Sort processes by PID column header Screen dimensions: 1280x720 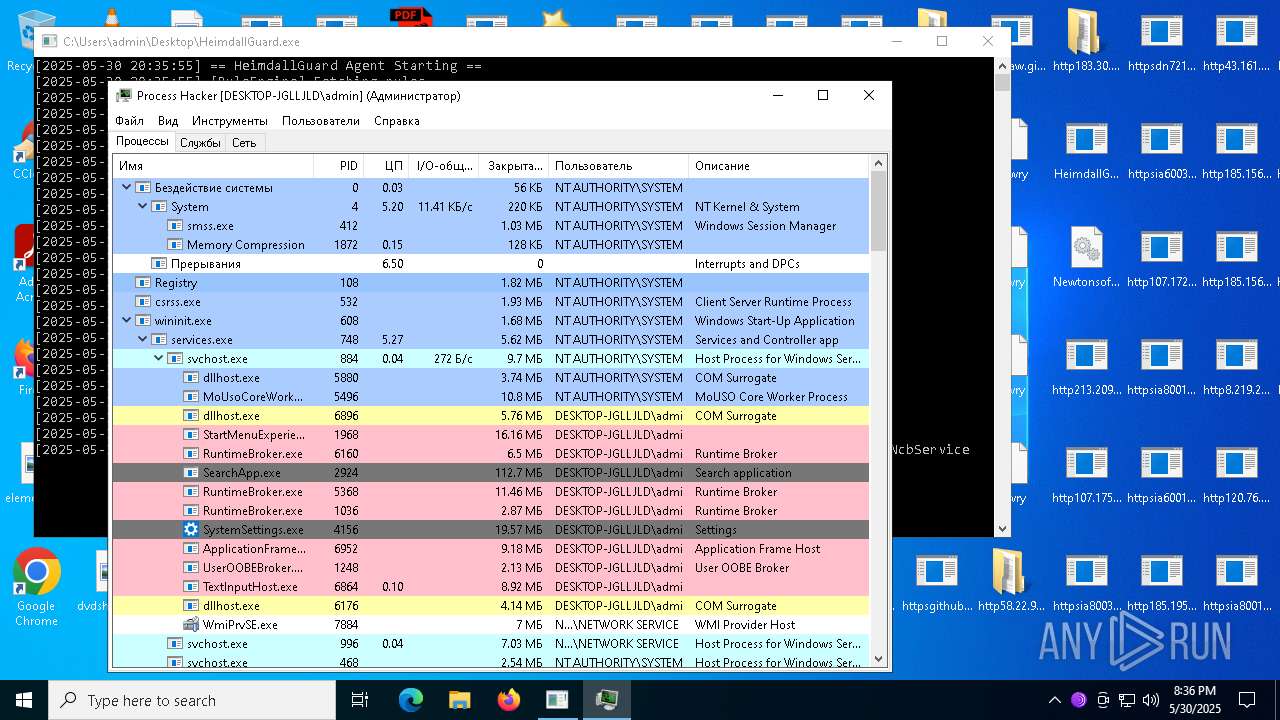(x=338, y=166)
